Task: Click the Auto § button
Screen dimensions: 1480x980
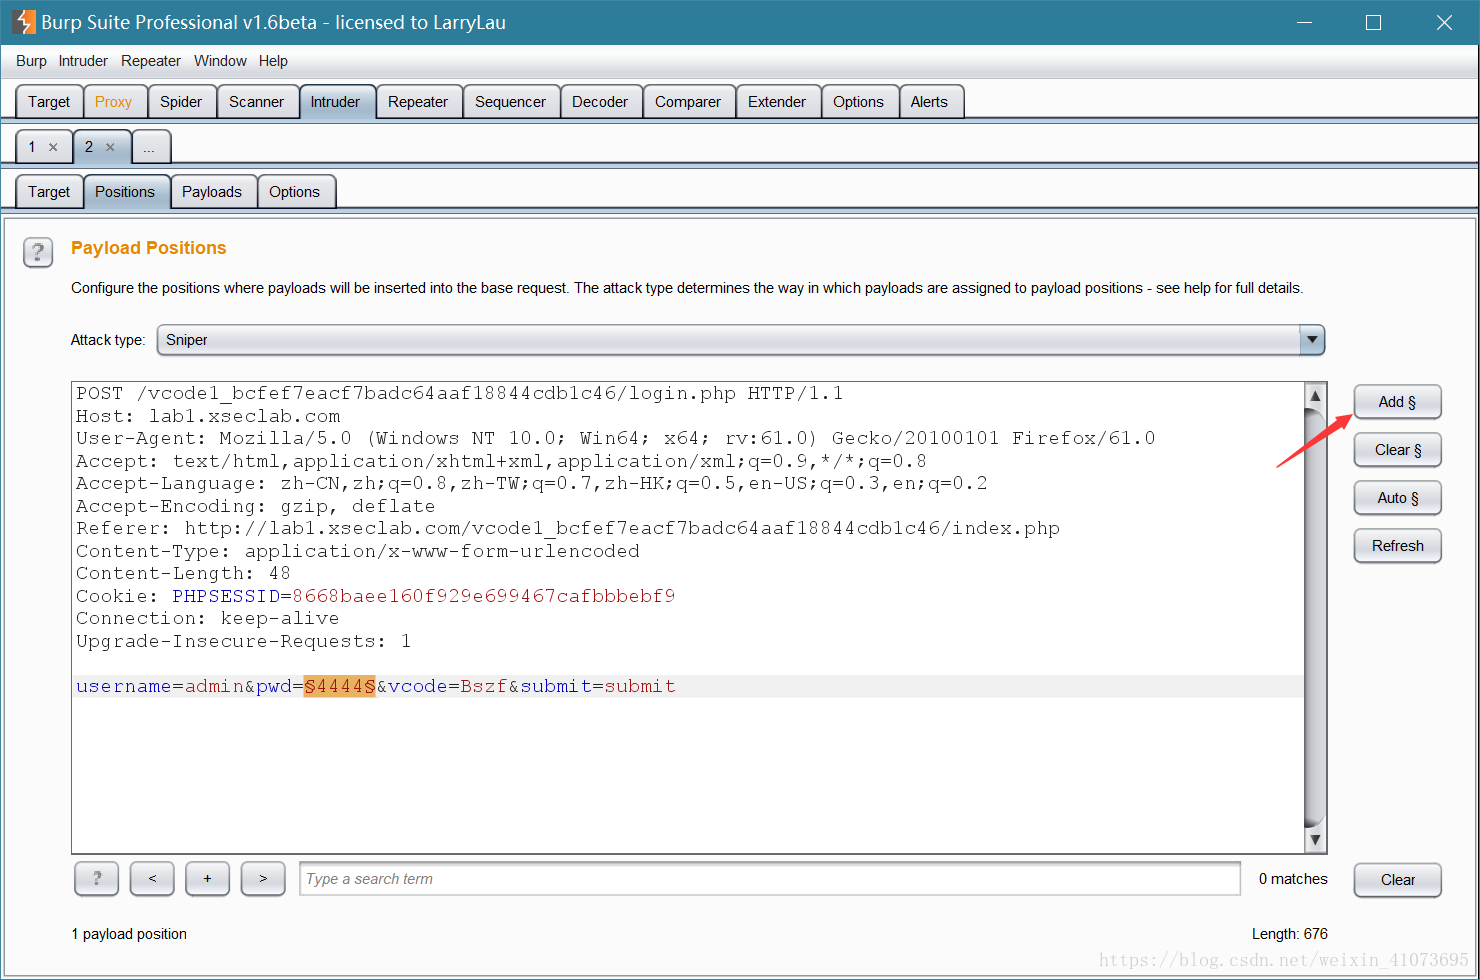Action: click(x=1397, y=498)
